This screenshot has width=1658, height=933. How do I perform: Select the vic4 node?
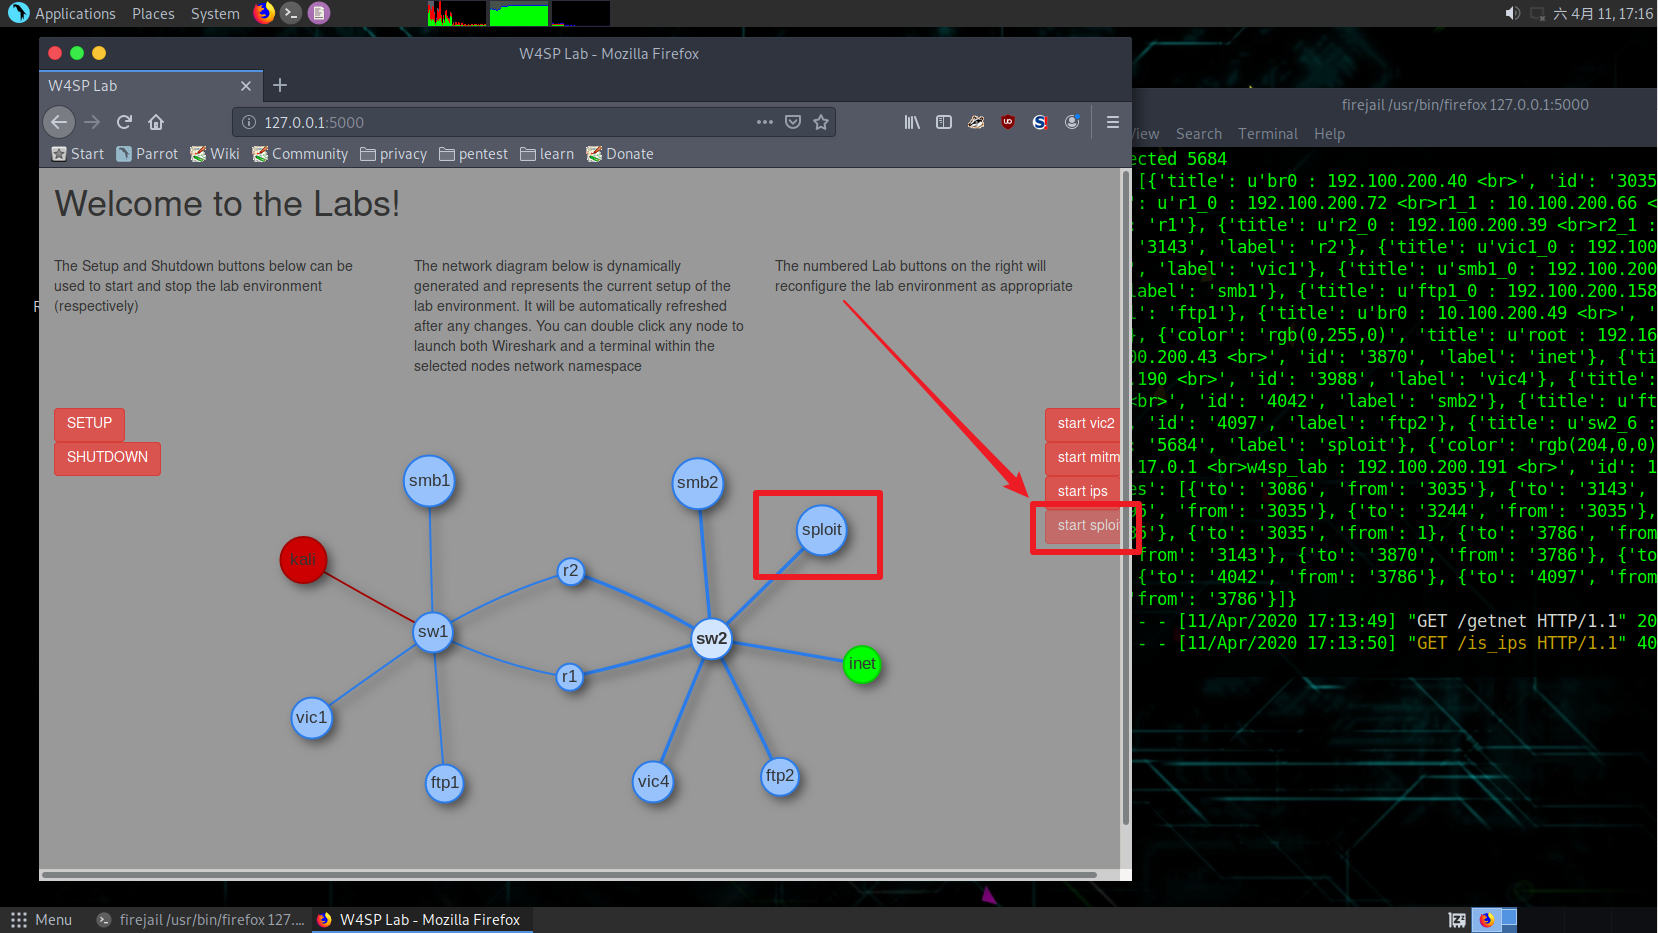pos(654,782)
